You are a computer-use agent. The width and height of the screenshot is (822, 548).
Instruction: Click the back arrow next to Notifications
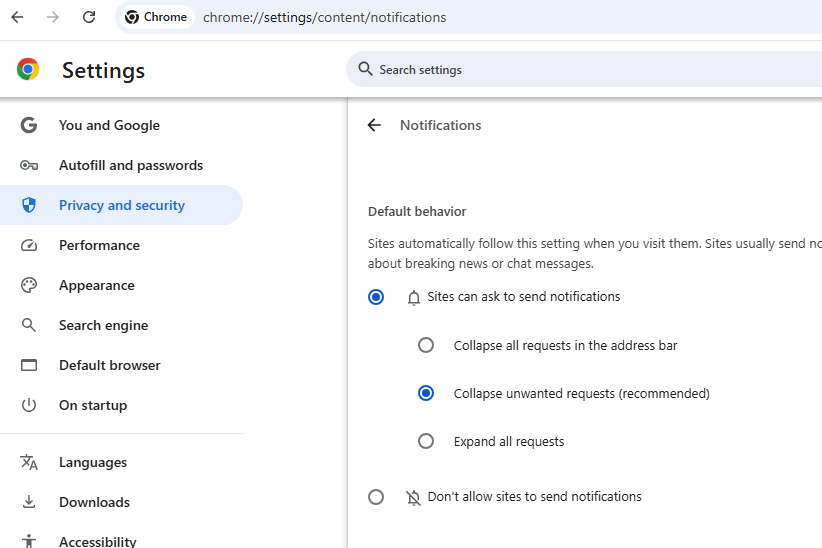tap(374, 125)
